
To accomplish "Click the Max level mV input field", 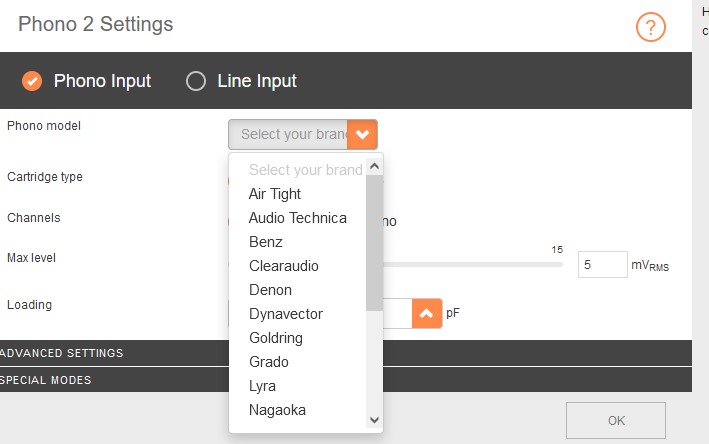I will pyautogui.click(x=602, y=265).
